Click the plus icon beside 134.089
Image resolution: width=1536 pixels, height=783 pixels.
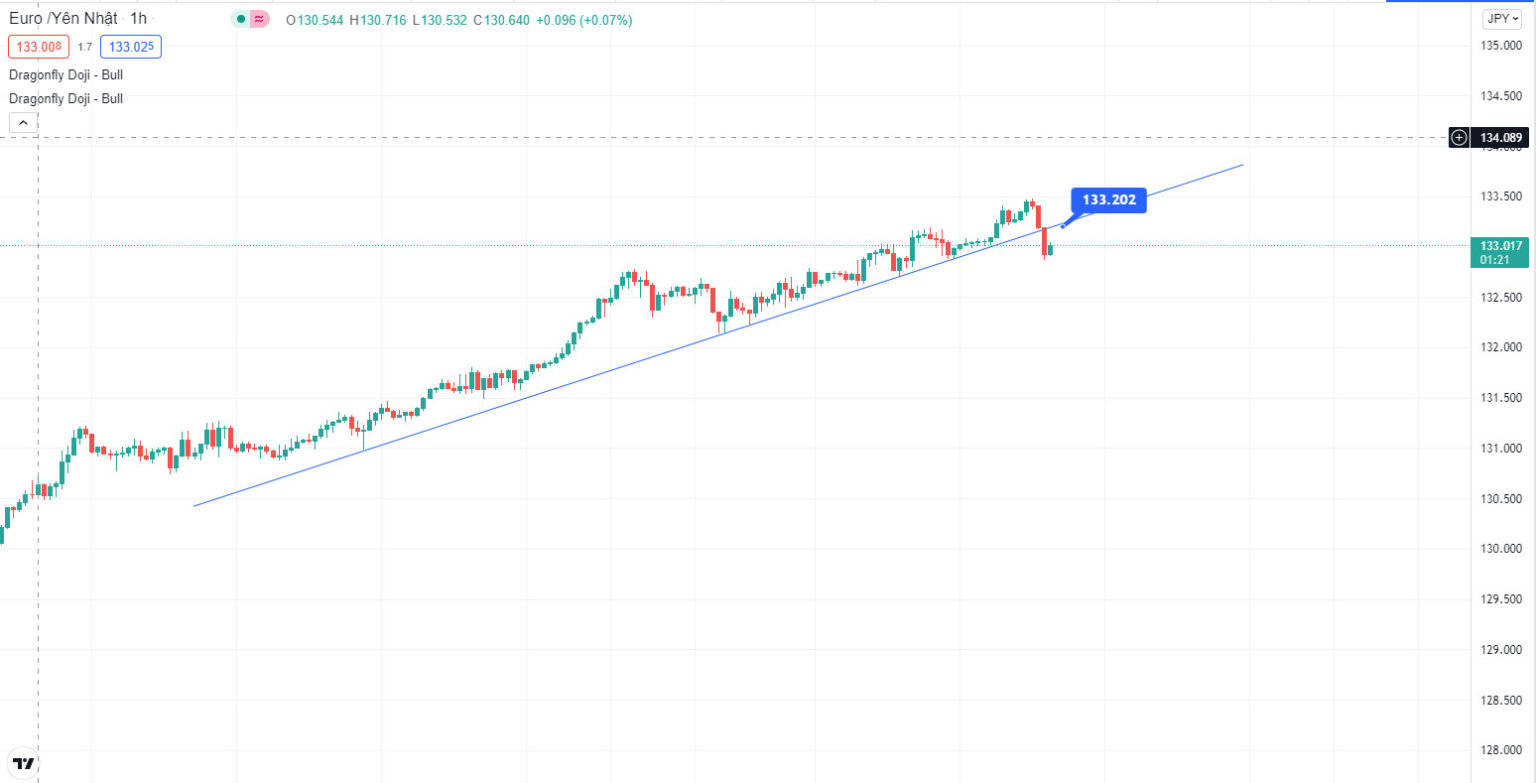1459,137
